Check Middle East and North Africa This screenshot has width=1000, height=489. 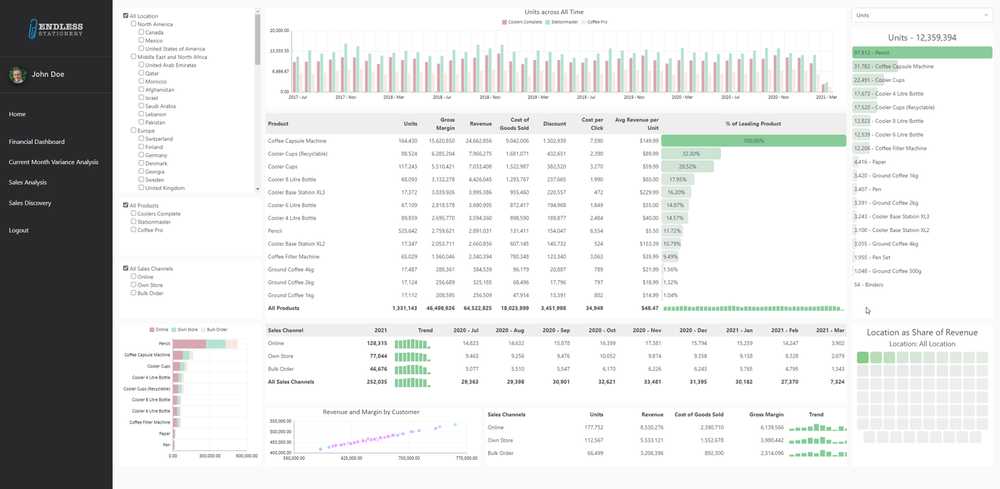133,57
